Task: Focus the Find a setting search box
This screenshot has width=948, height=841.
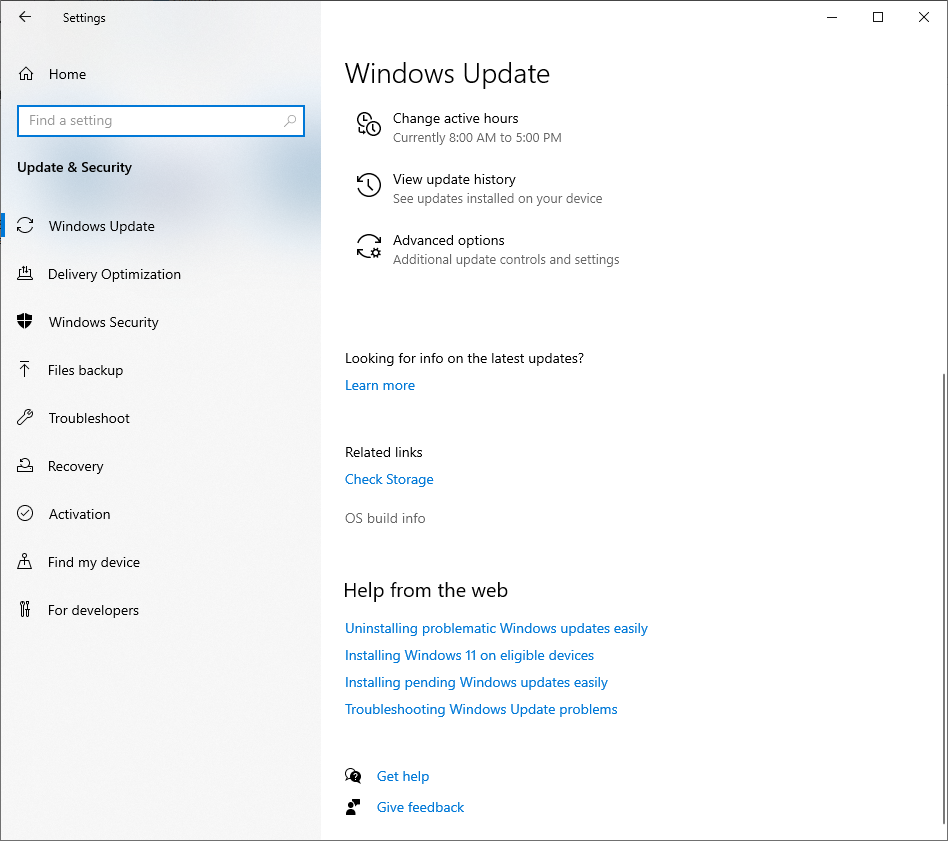Action: coord(150,121)
